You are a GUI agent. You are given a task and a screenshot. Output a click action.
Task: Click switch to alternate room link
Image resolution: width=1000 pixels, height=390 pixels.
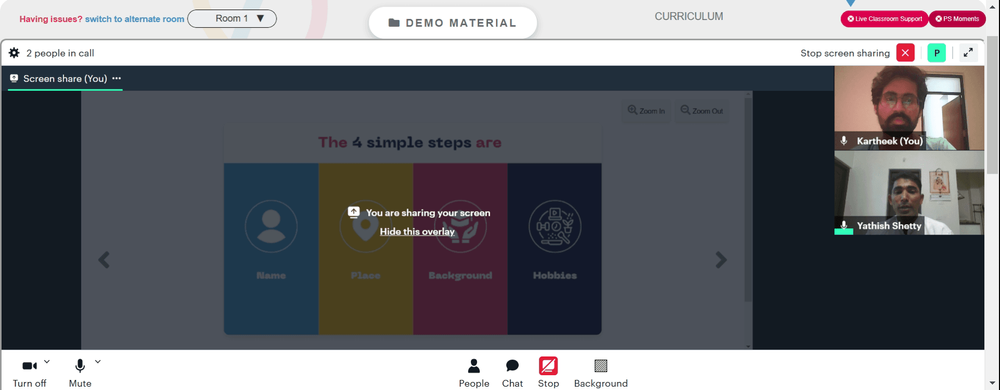click(135, 19)
